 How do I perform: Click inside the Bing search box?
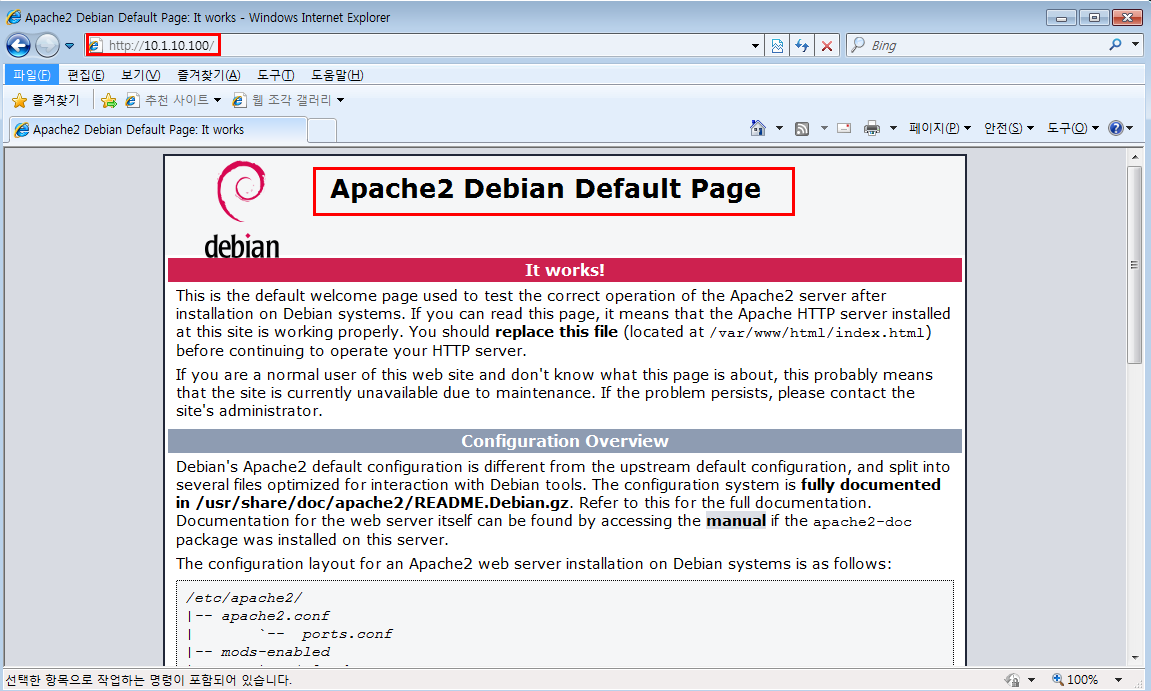[984, 46]
